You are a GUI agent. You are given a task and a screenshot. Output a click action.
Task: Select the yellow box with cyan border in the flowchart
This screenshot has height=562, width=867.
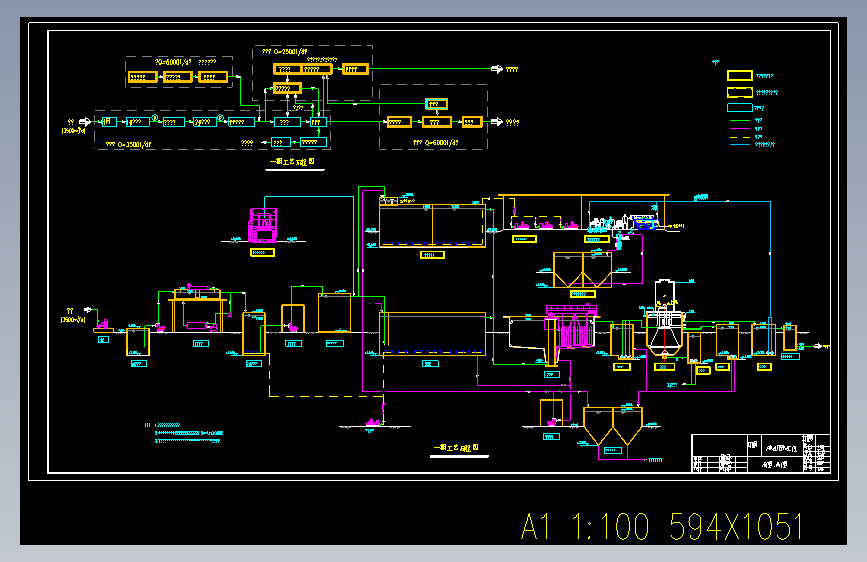436,104
